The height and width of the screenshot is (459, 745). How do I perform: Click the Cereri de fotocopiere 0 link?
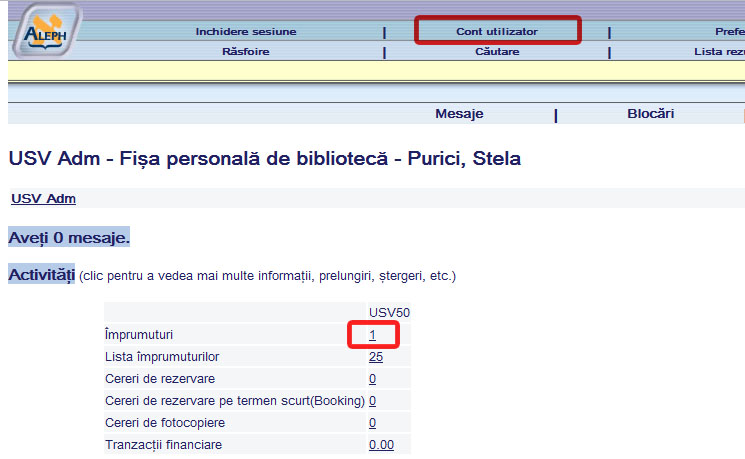372,423
